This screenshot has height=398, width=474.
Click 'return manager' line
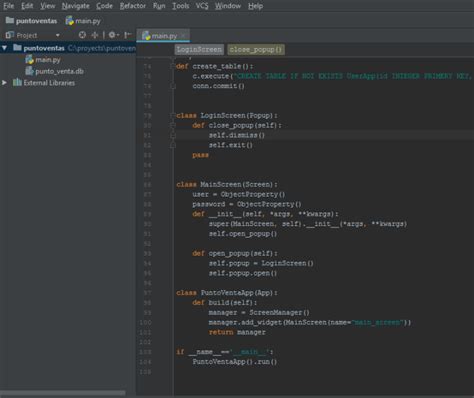click(x=237, y=332)
